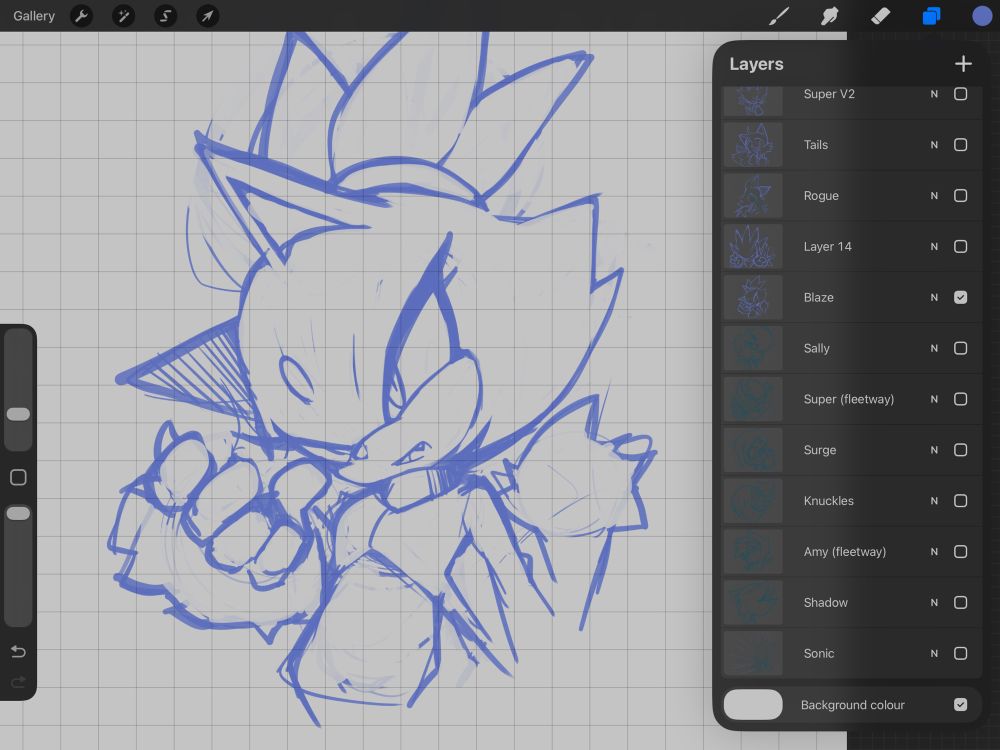1000x750 pixels.
Task: Select the Brush tool
Action: [x=779, y=16]
